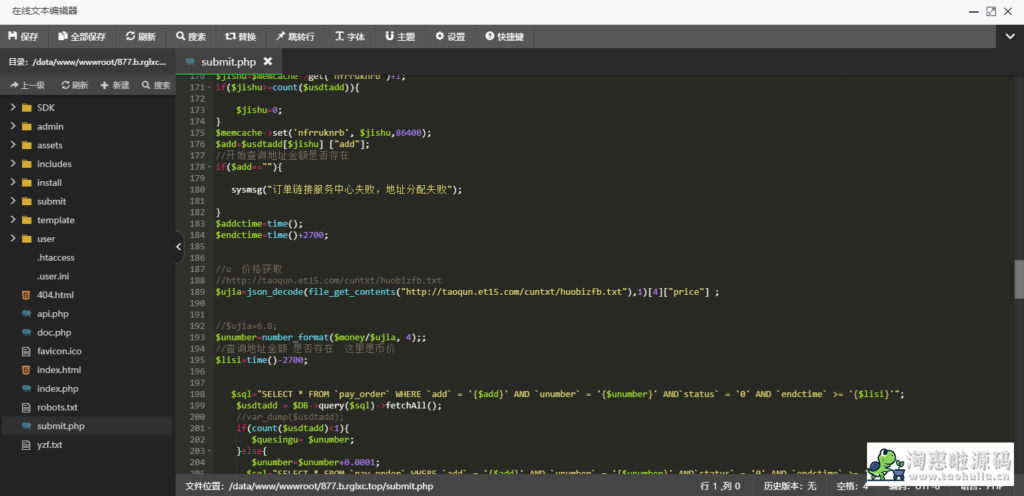The height and width of the screenshot is (496, 1024).
Task: Click the Refresh (刷新) button in top toolbar
Action: pyautogui.click(x=140, y=37)
